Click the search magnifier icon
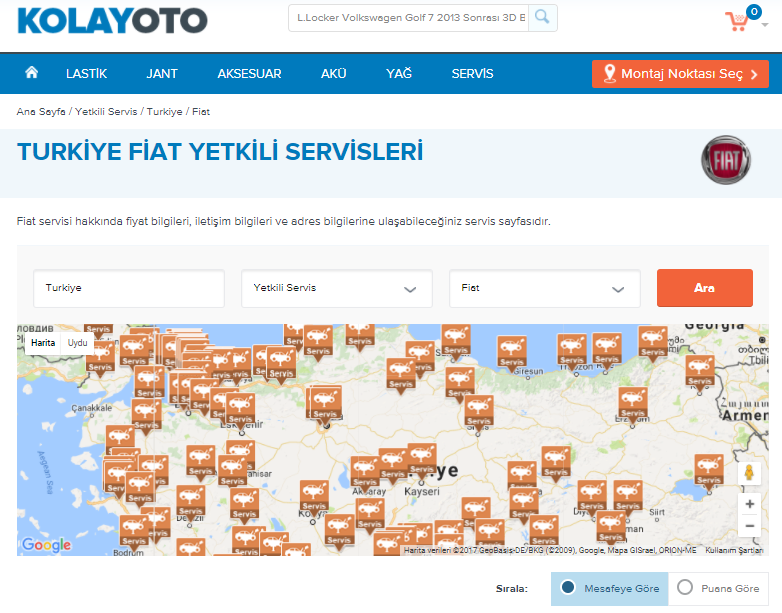The image size is (782, 613). pyautogui.click(x=542, y=17)
